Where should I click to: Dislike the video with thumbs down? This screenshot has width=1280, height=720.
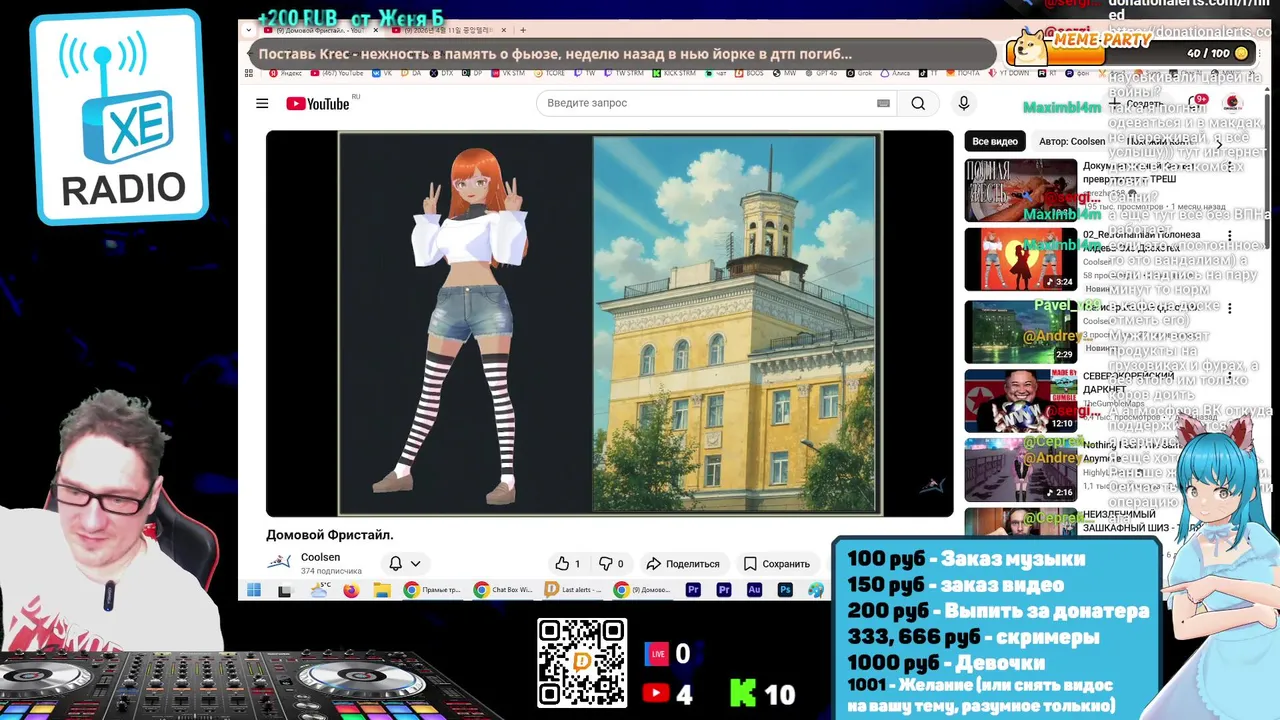tap(610, 564)
